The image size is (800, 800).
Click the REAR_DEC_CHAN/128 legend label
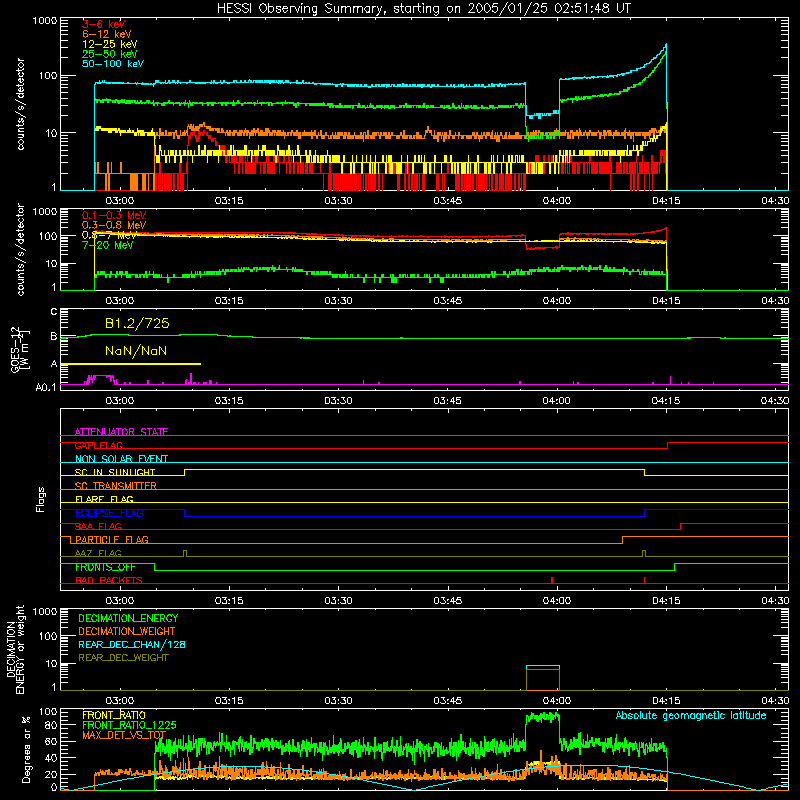click(x=132, y=644)
